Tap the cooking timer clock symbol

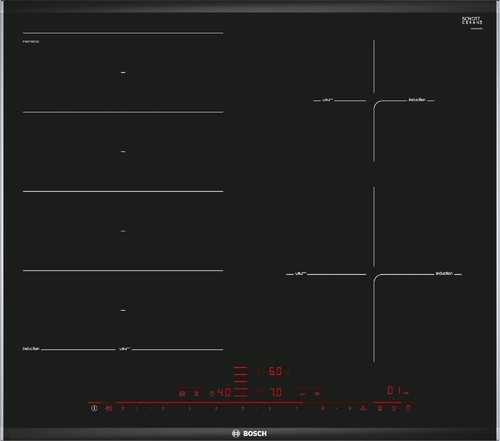pos(394,408)
